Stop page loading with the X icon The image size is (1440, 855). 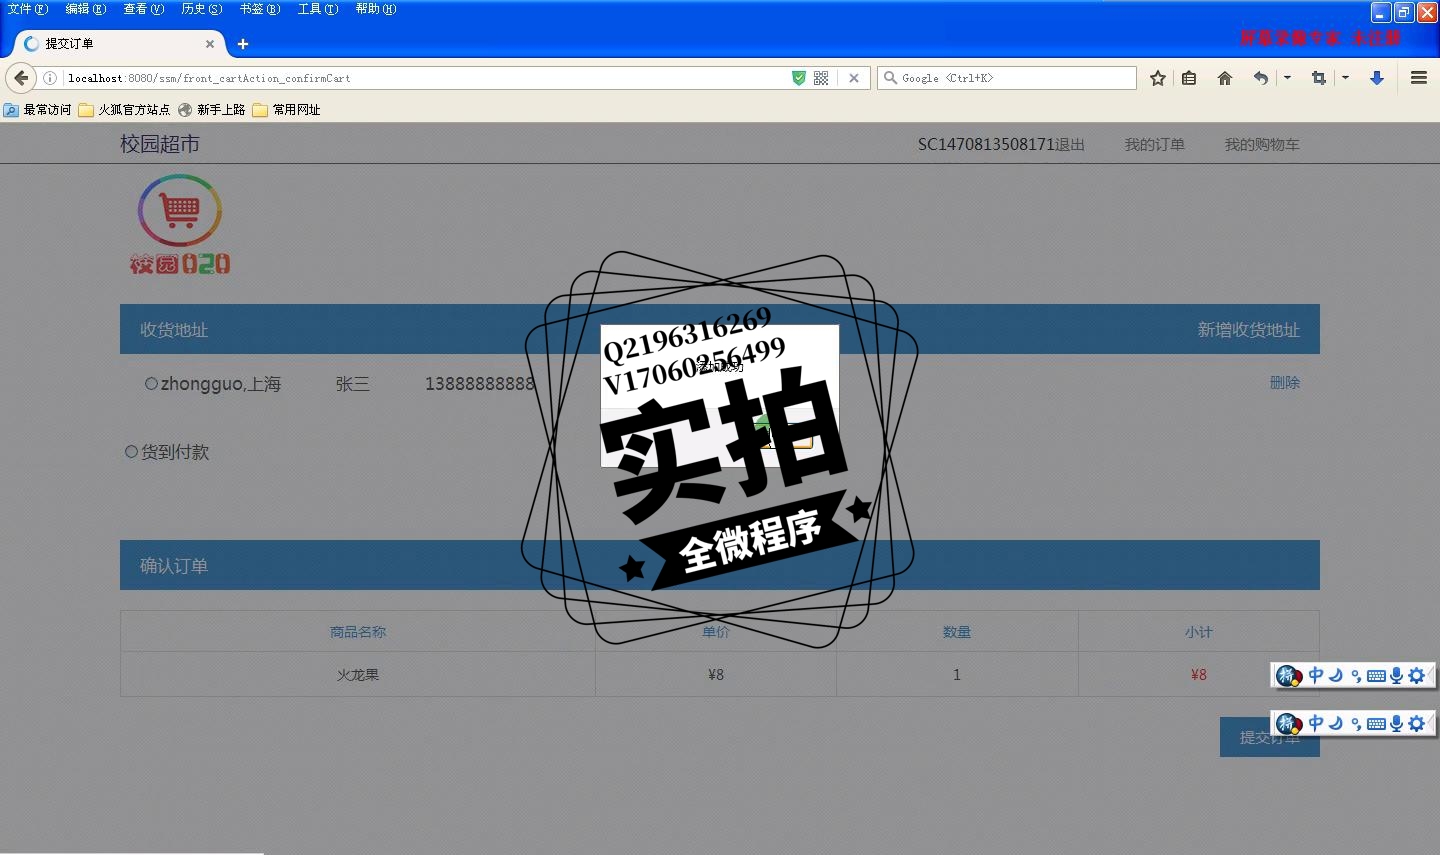point(854,78)
